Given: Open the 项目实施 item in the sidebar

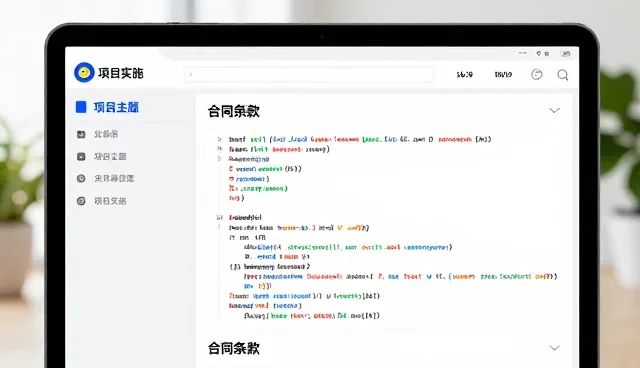Looking at the screenshot, I should point(110,201).
